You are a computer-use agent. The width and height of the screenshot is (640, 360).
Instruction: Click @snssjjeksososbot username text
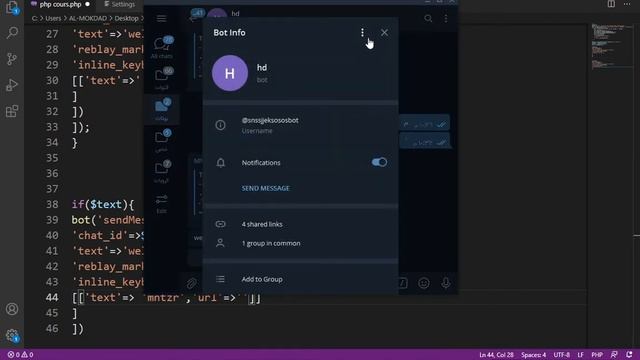270,120
